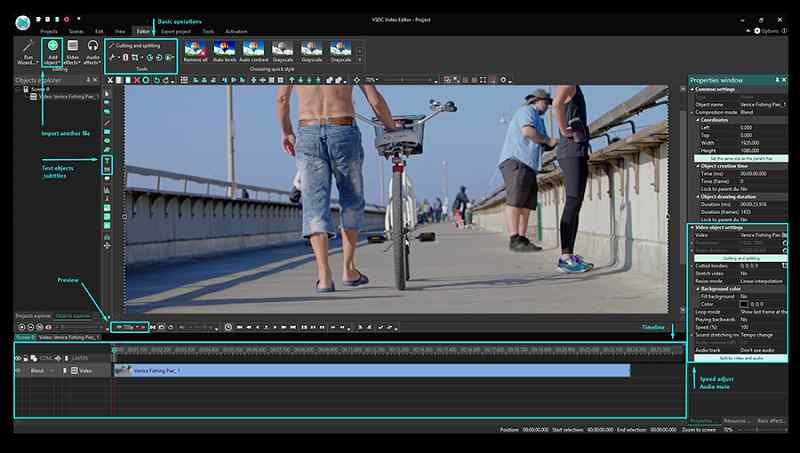The height and width of the screenshot is (453, 800).
Task: Open the Export project tab
Action: coord(175,31)
